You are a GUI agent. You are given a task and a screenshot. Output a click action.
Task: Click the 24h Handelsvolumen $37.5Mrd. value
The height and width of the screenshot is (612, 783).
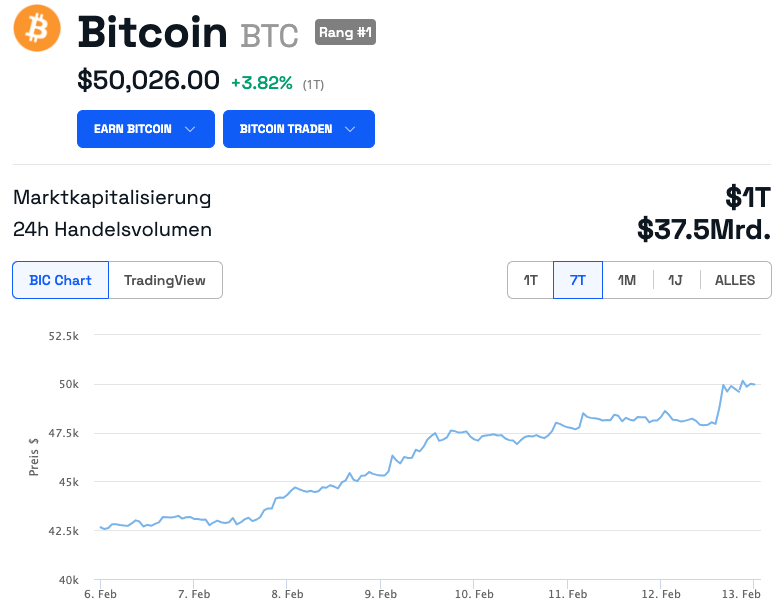pyautogui.click(x=703, y=230)
